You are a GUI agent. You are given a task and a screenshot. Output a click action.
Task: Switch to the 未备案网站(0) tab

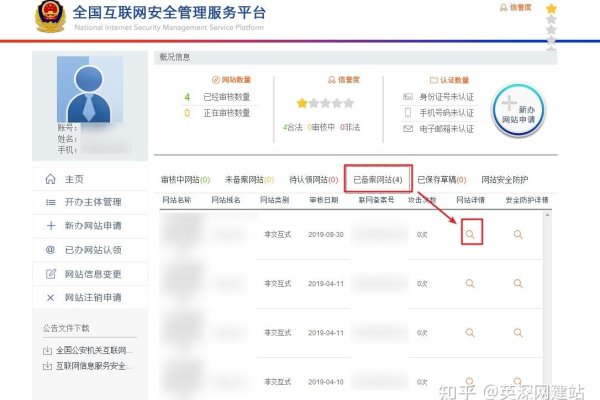point(249,180)
